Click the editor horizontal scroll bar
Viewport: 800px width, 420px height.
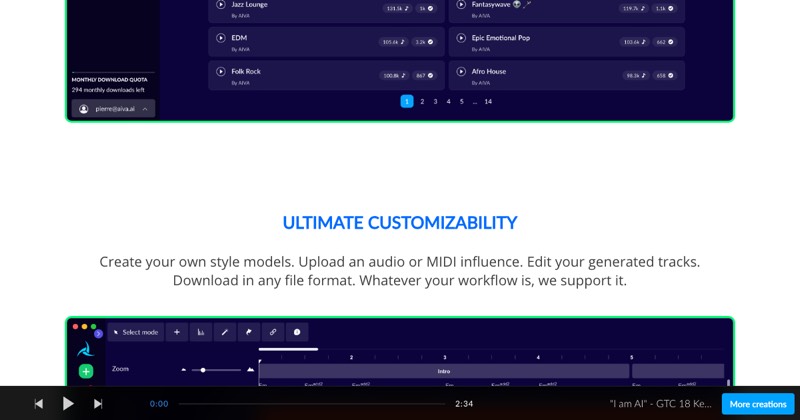288,349
